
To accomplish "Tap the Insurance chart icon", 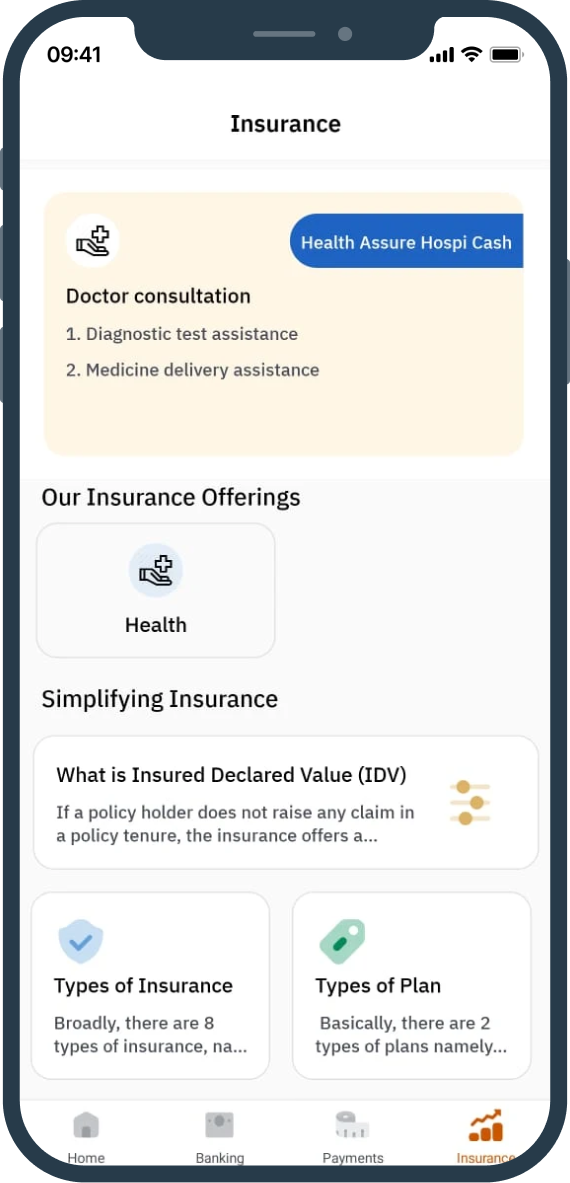I will click(486, 1125).
